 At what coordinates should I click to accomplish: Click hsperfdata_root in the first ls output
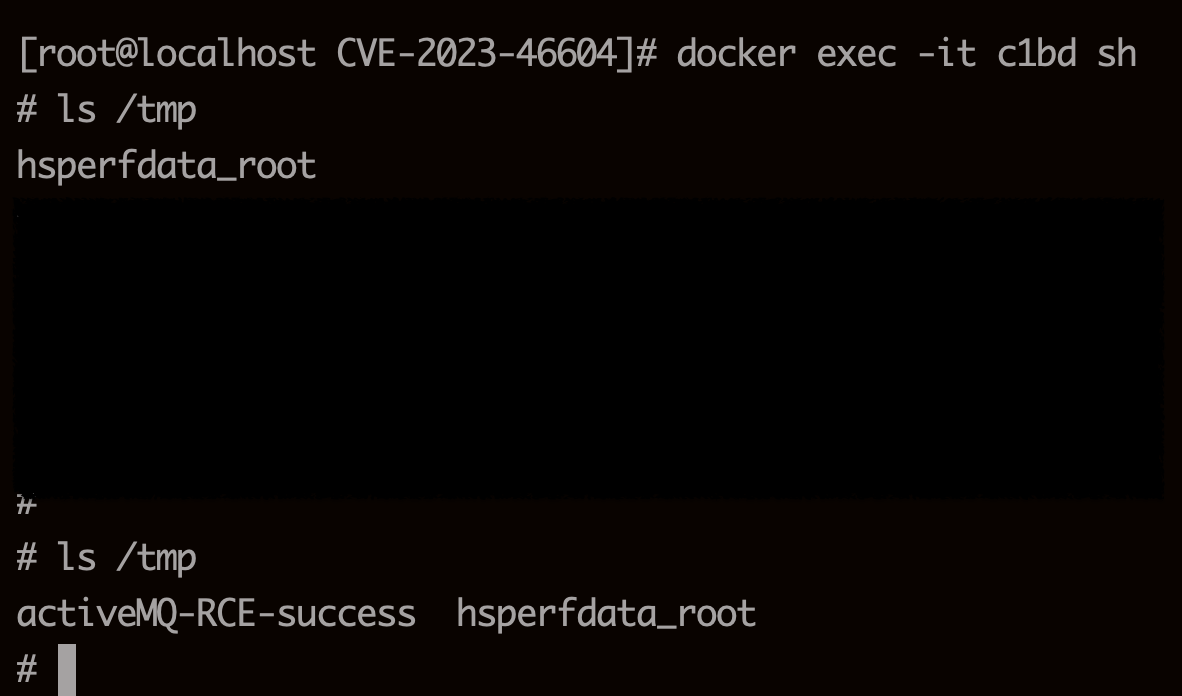166,165
